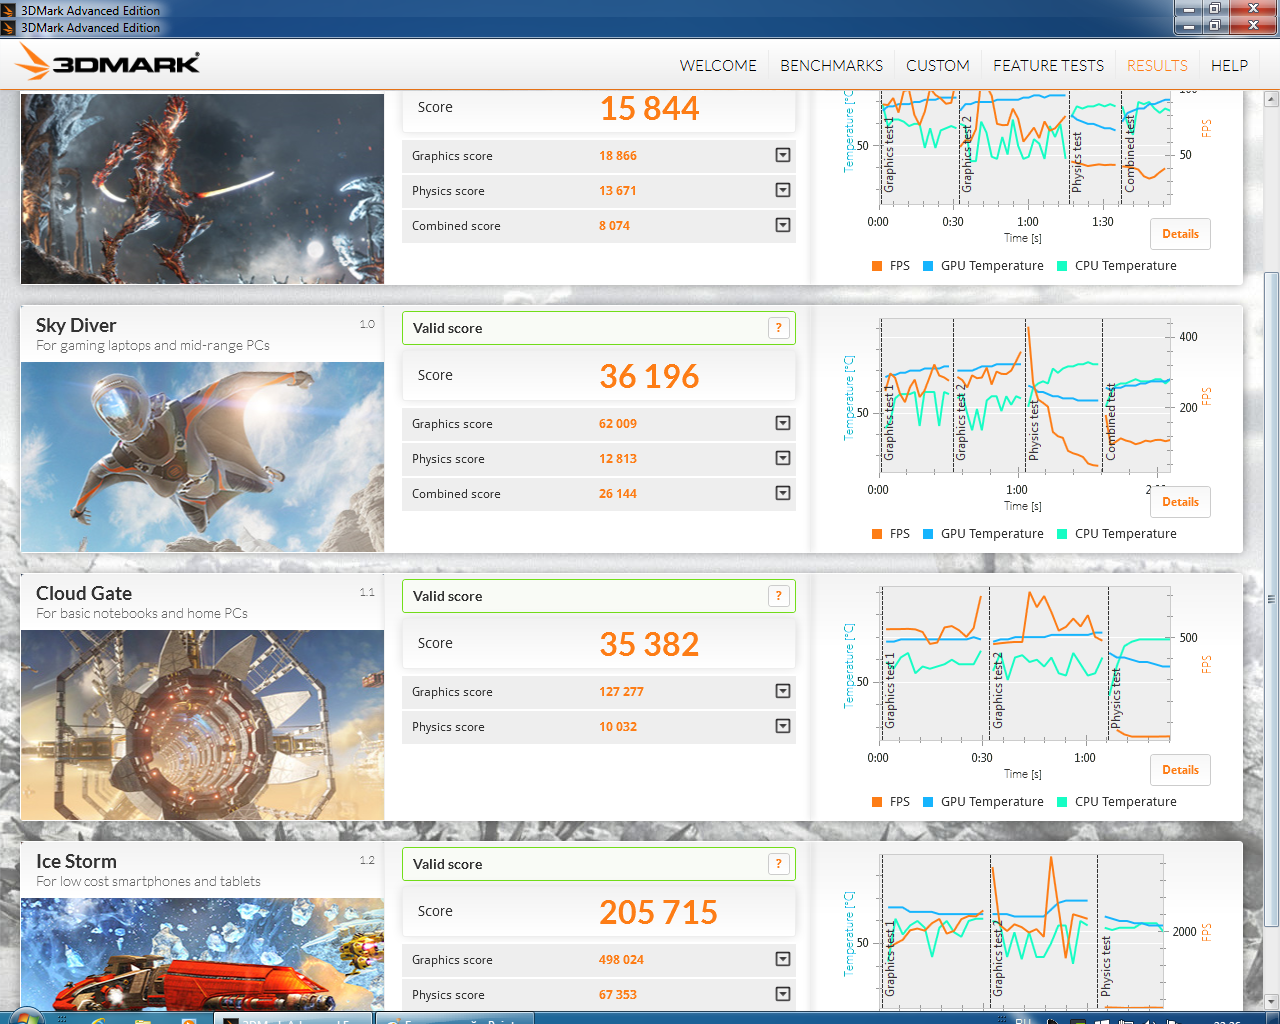Click the Cloud Gate space station preview image

pos(202,725)
